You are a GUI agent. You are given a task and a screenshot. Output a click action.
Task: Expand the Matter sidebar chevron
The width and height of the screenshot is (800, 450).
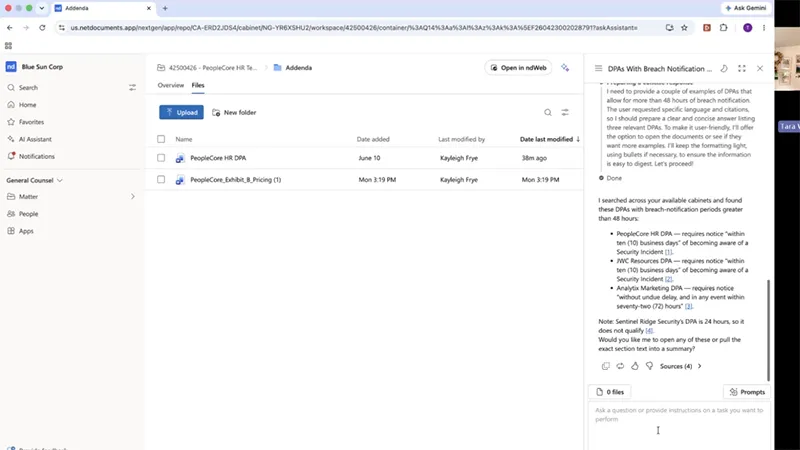point(133,196)
